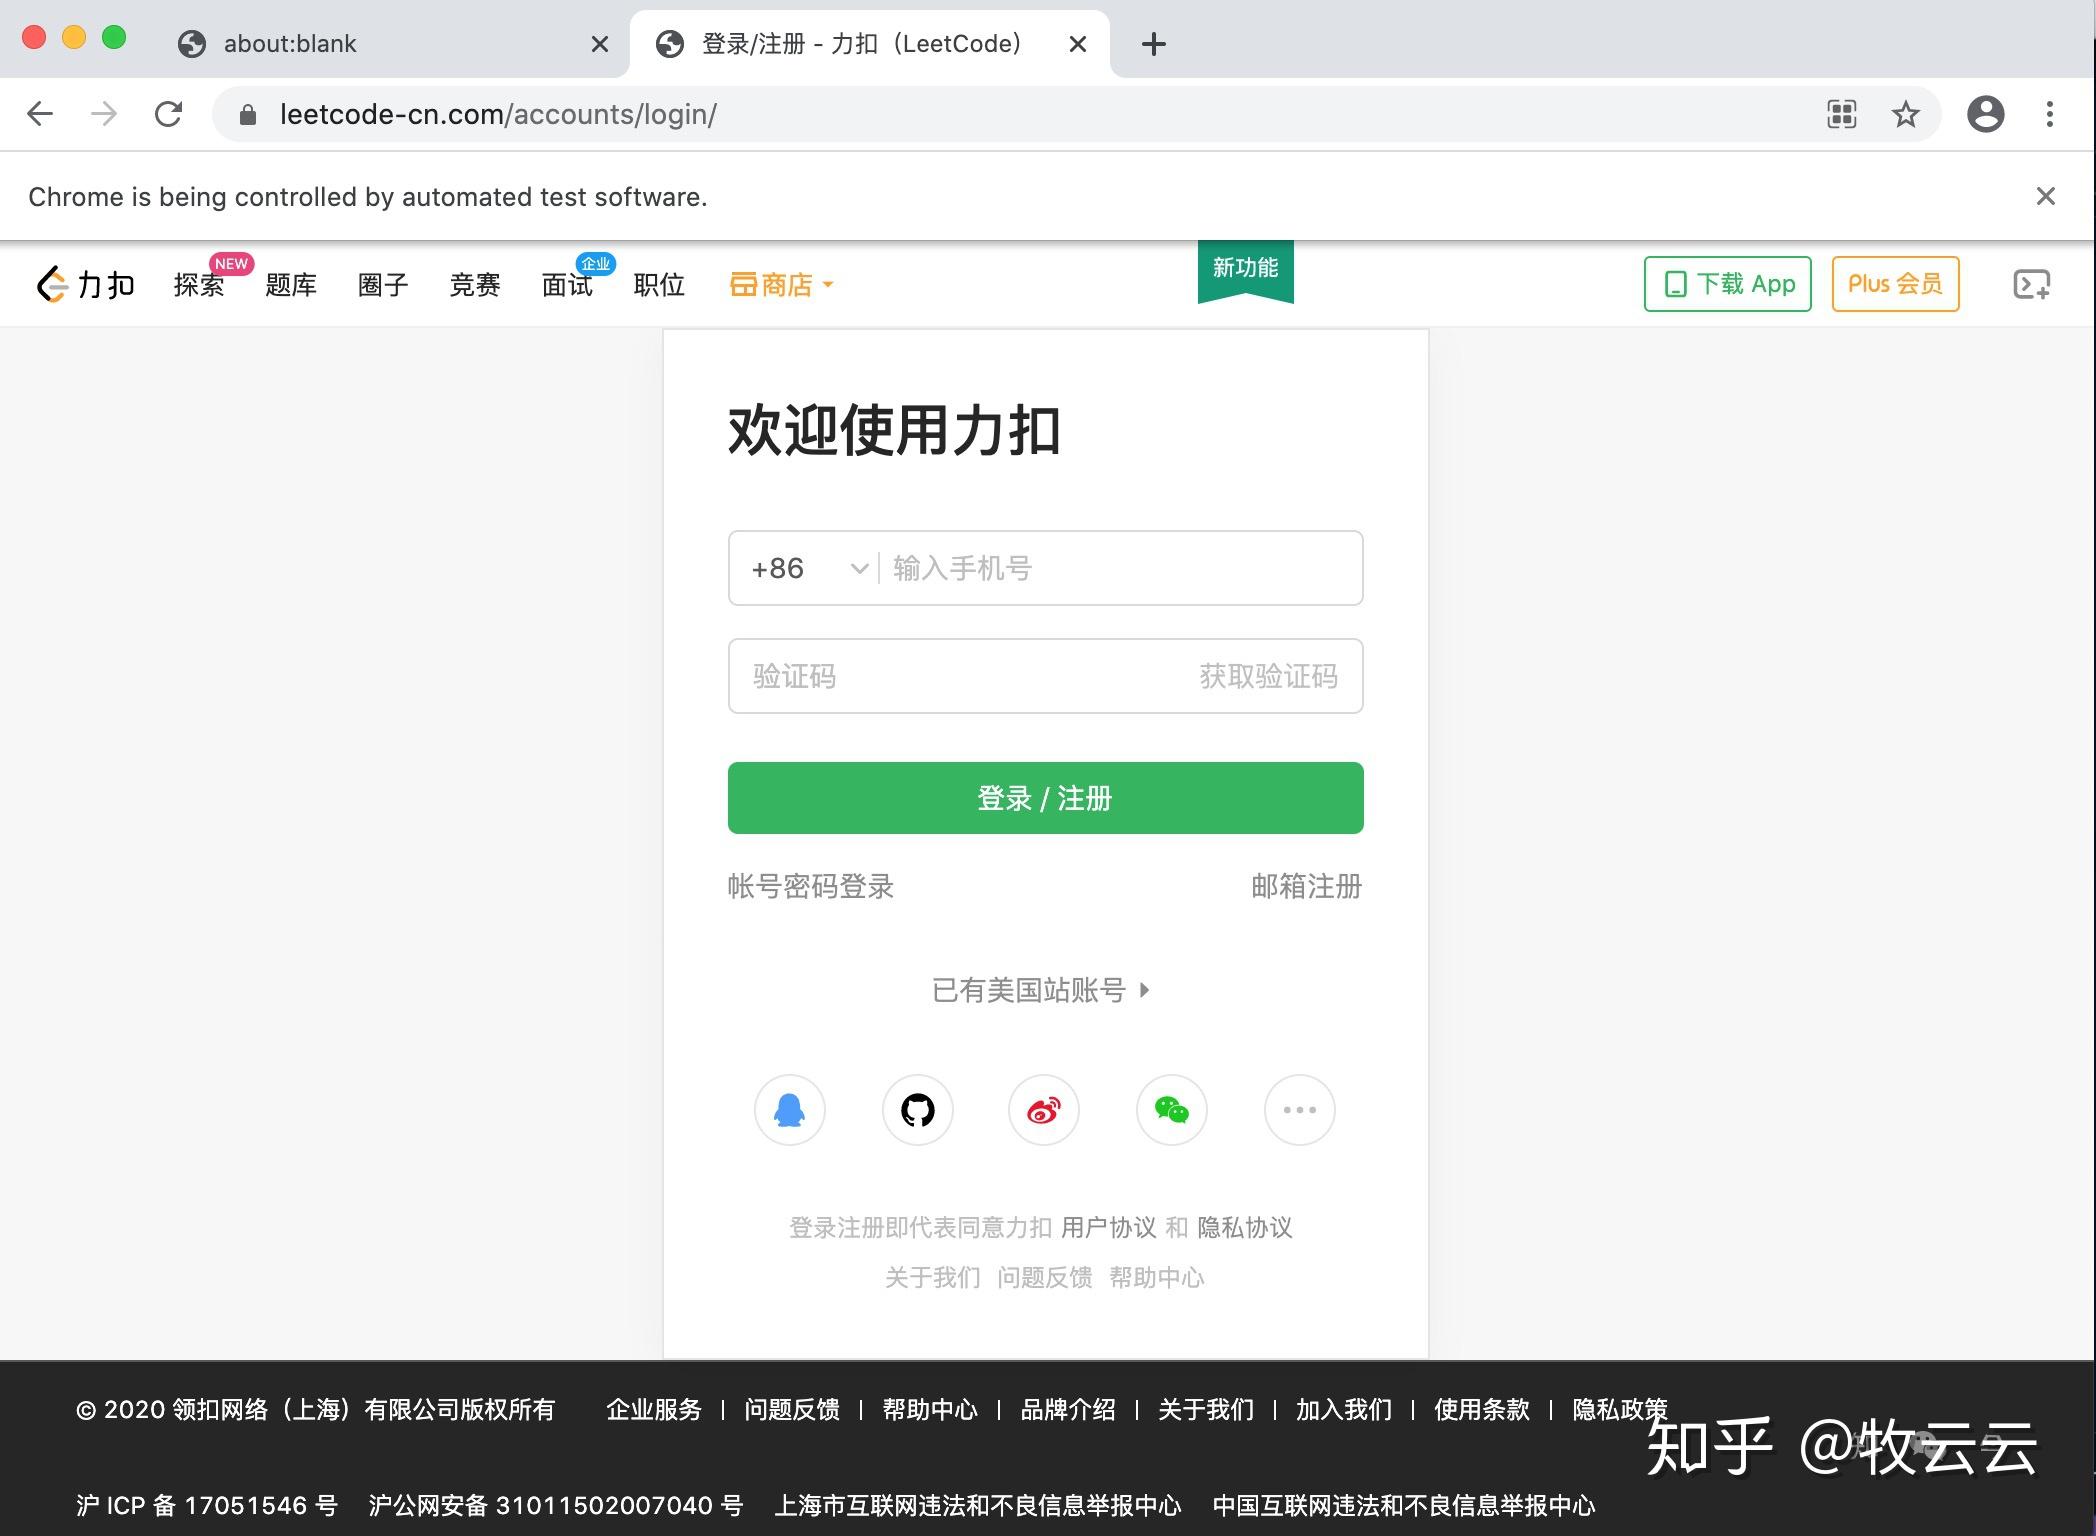Switch to the about:blank tab
This screenshot has height=1536, width=2096.
click(290, 44)
